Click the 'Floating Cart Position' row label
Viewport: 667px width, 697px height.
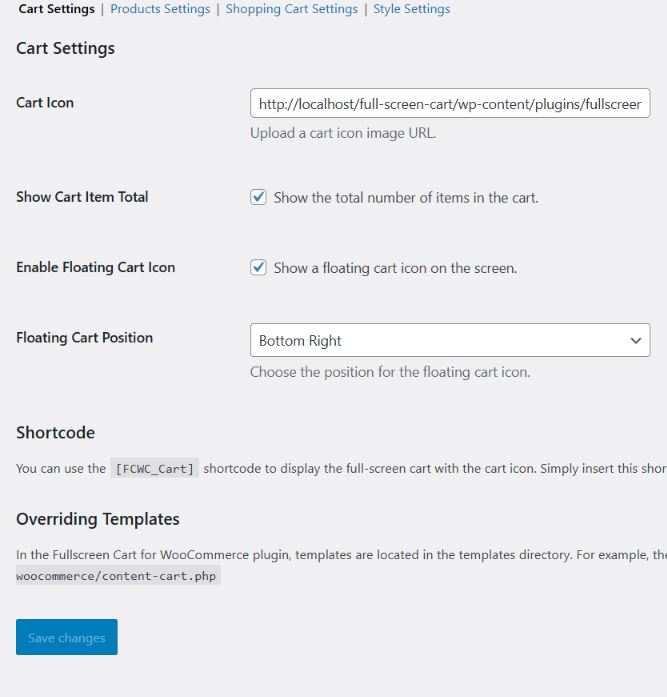coord(84,338)
